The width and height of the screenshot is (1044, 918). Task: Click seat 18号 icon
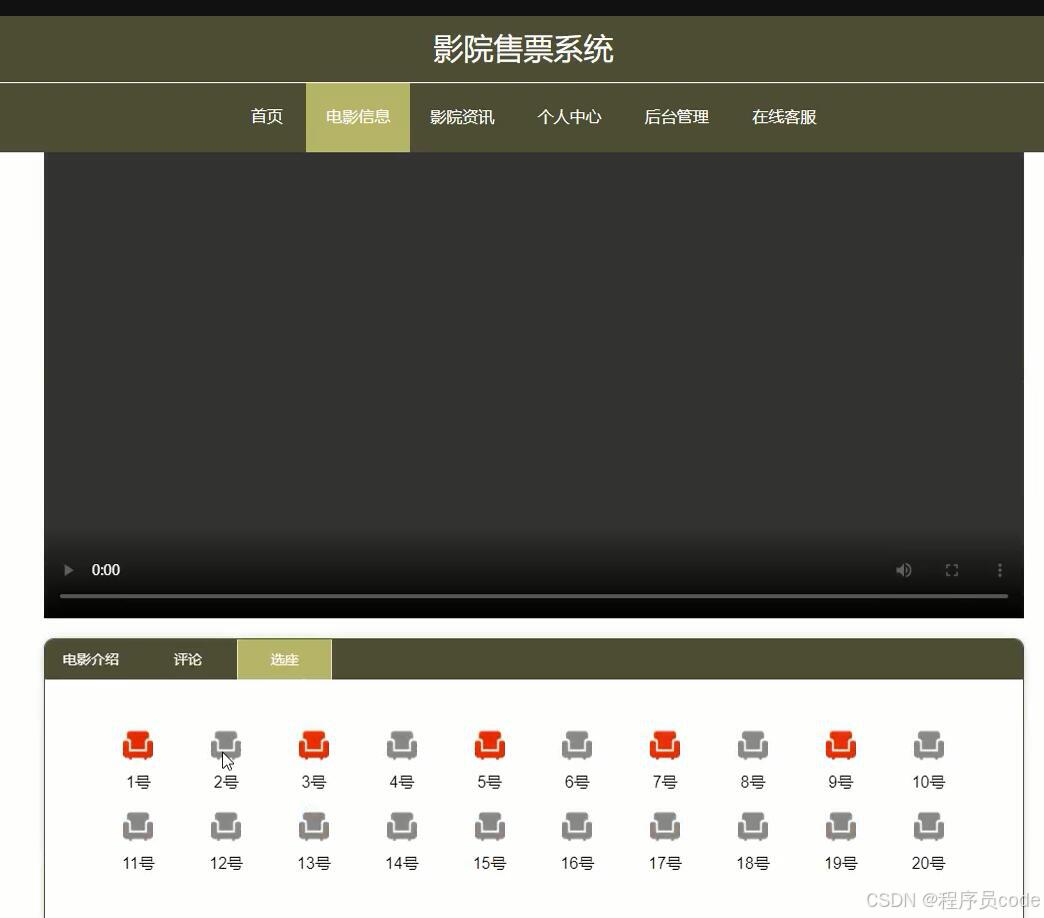click(x=752, y=826)
